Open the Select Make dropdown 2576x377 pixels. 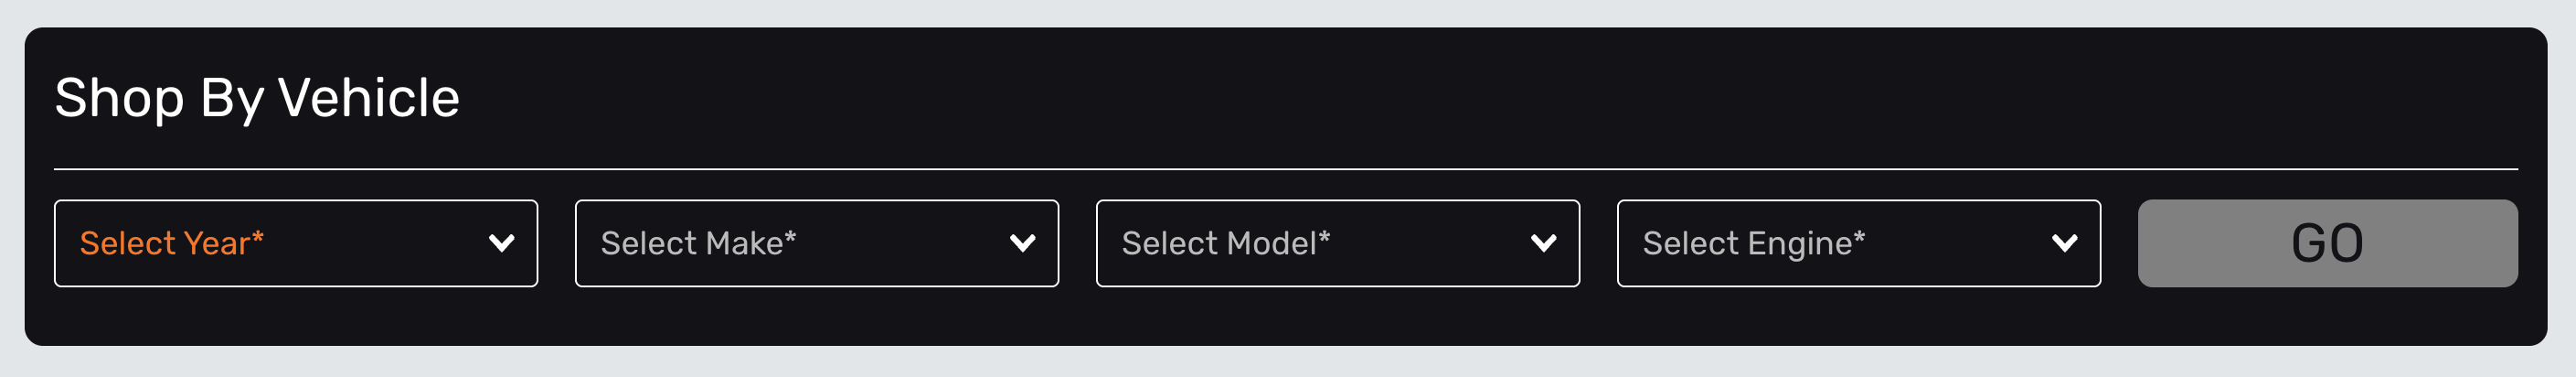(816, 243)
